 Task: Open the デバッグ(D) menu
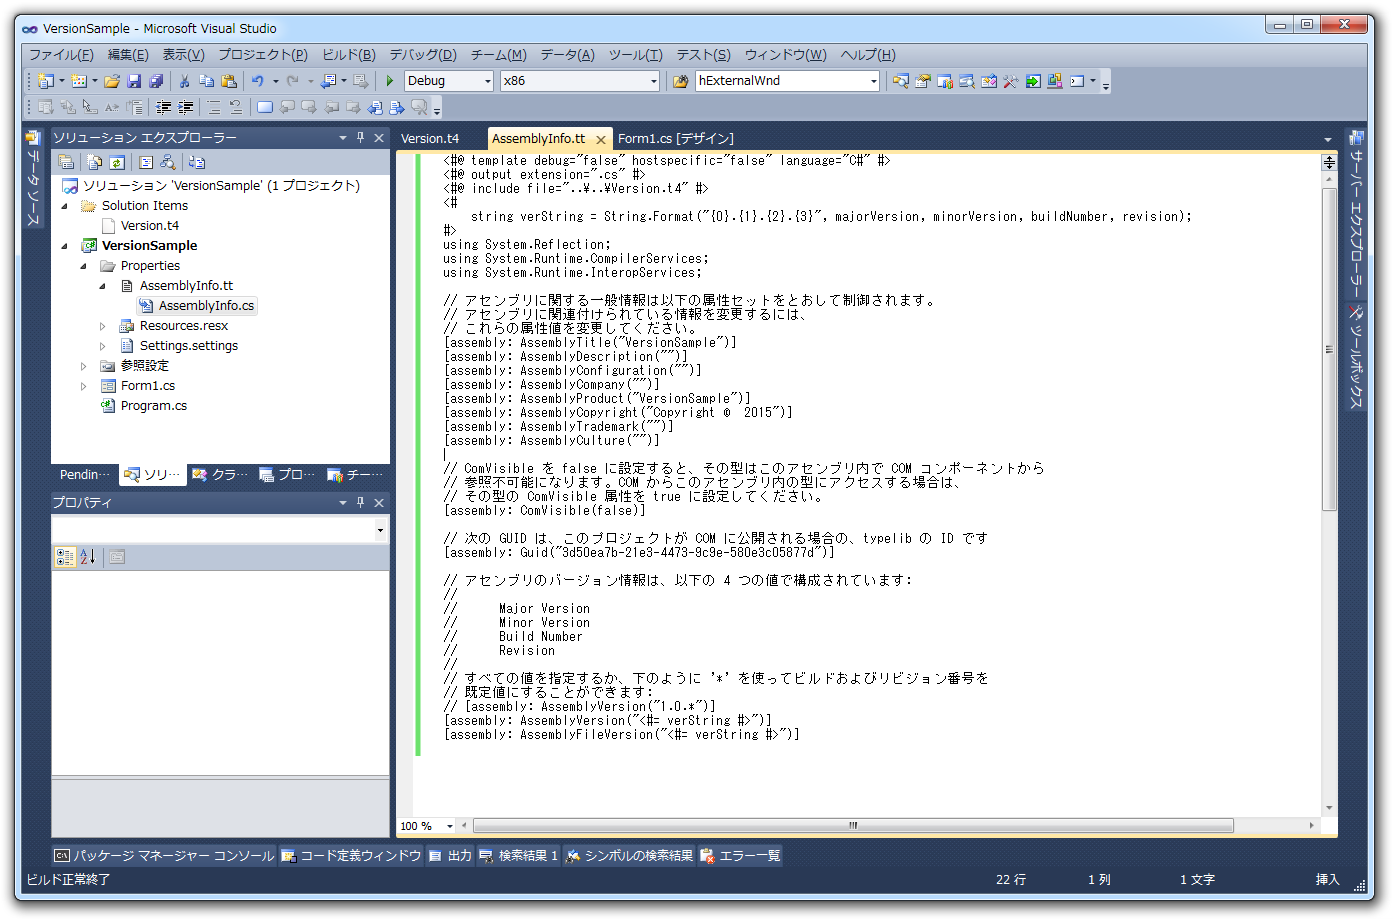point(423,55)
